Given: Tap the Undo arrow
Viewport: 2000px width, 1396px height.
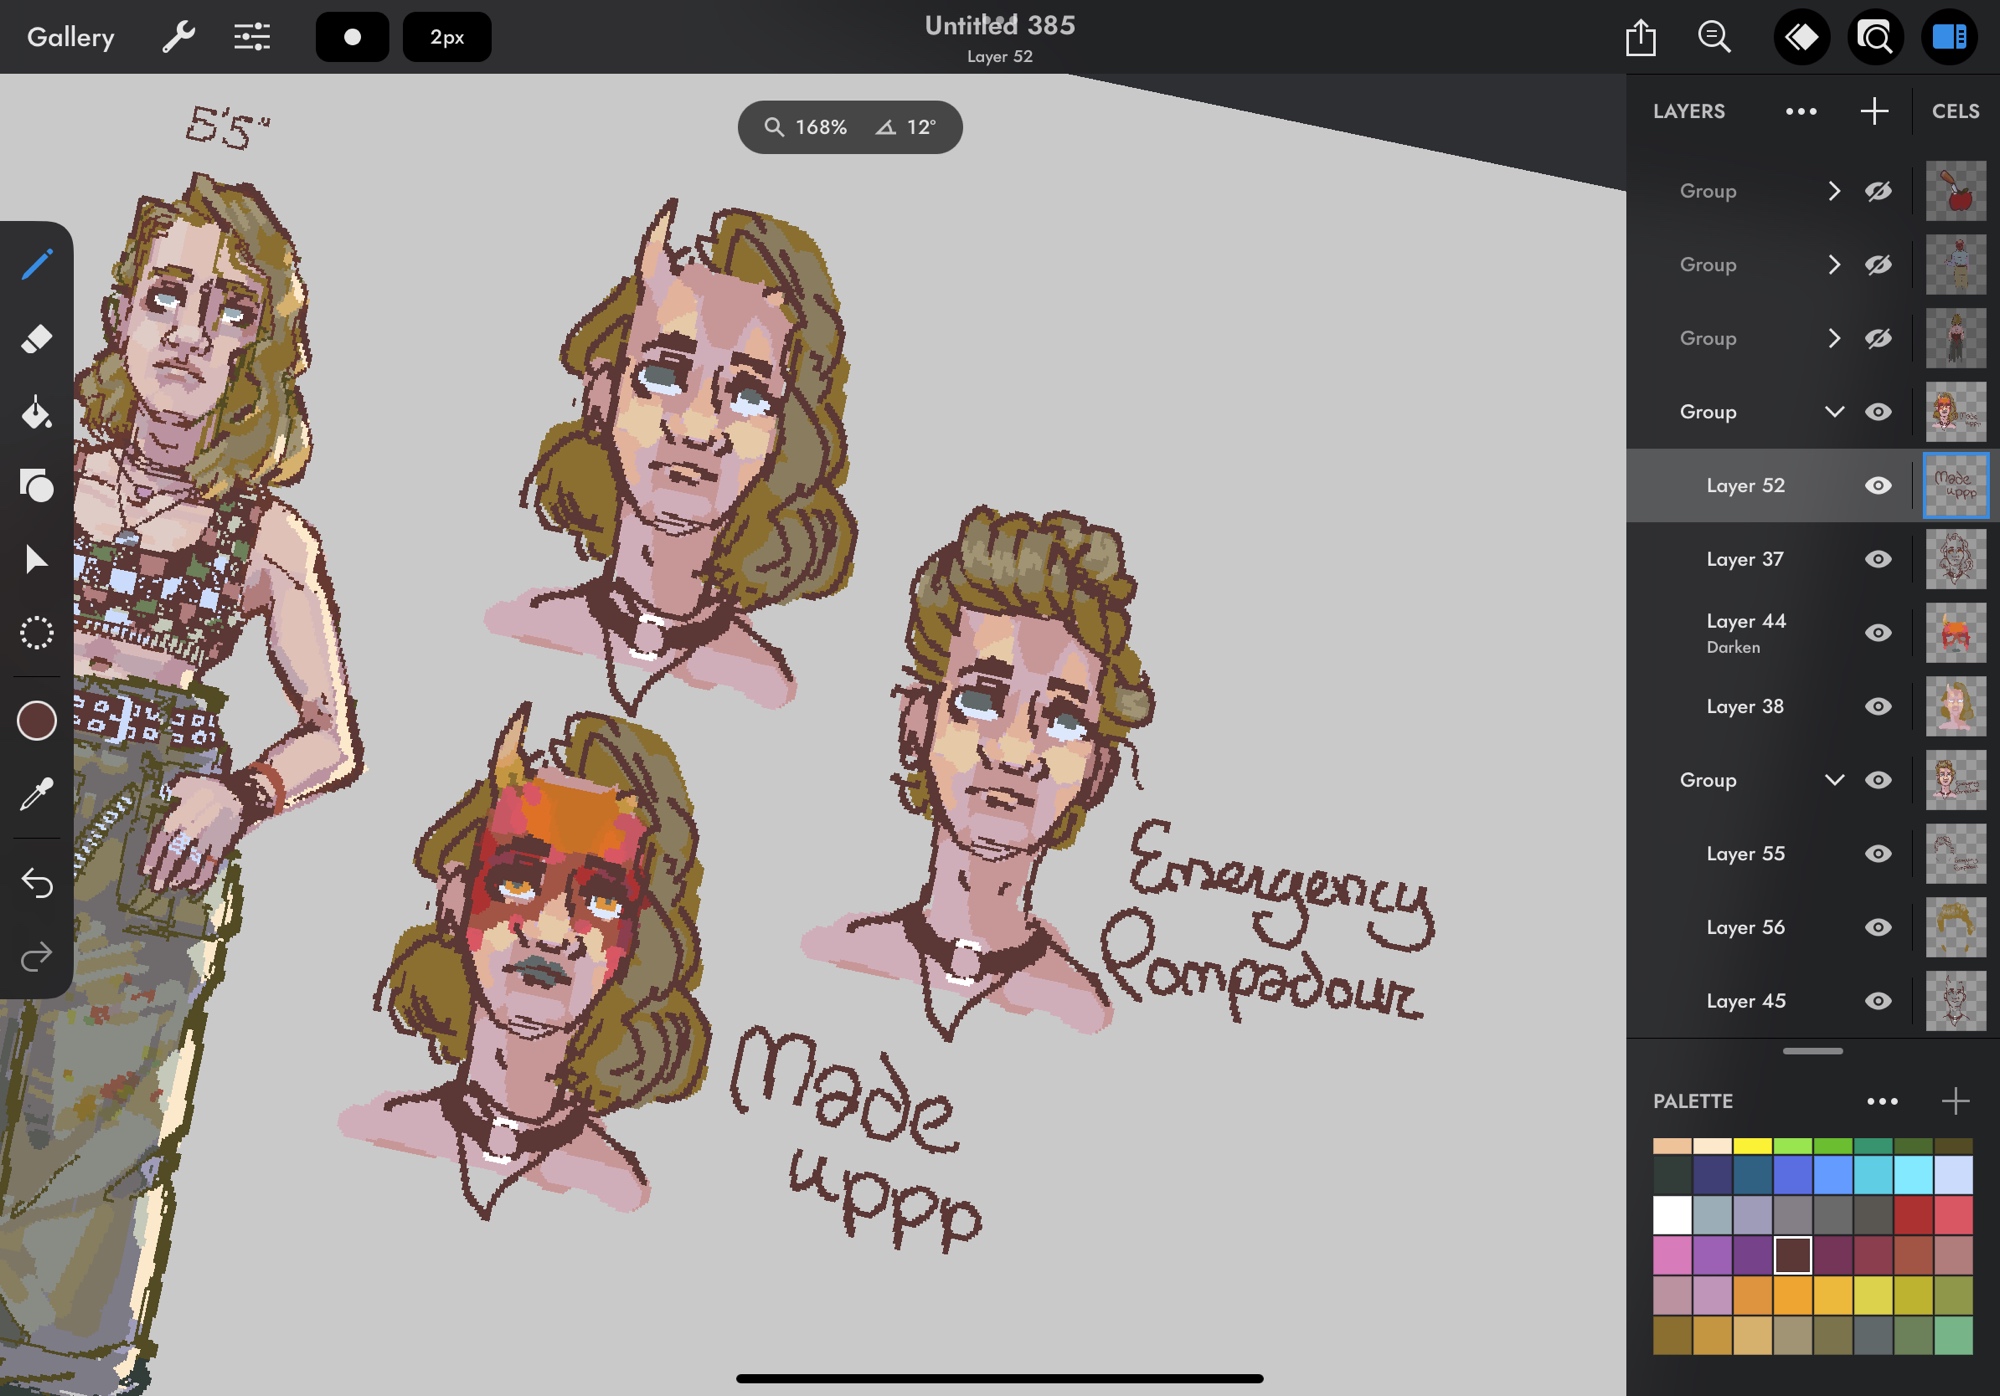Looking at the screenshot, I should click(37, 883).
